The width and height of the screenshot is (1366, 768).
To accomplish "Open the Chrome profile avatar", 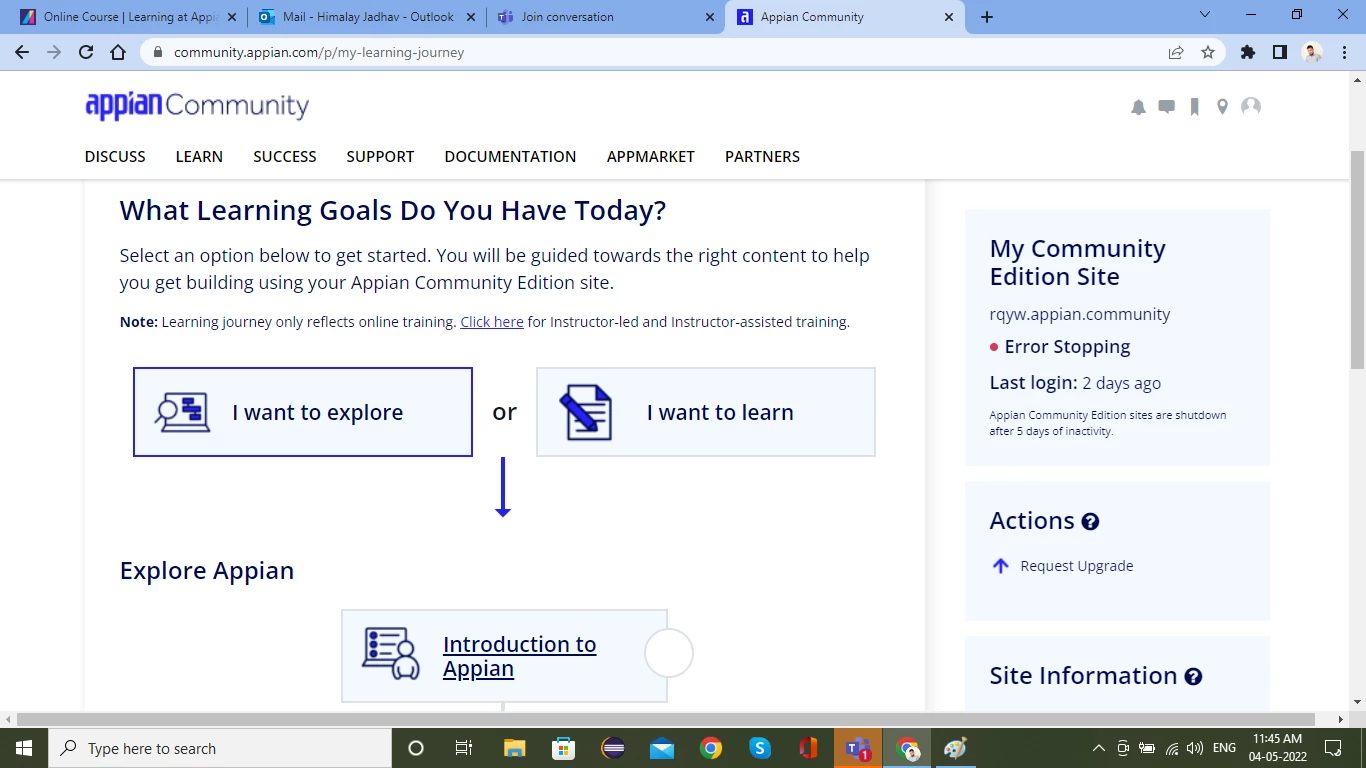I will pyautogui.click(x=1313, y=52).
